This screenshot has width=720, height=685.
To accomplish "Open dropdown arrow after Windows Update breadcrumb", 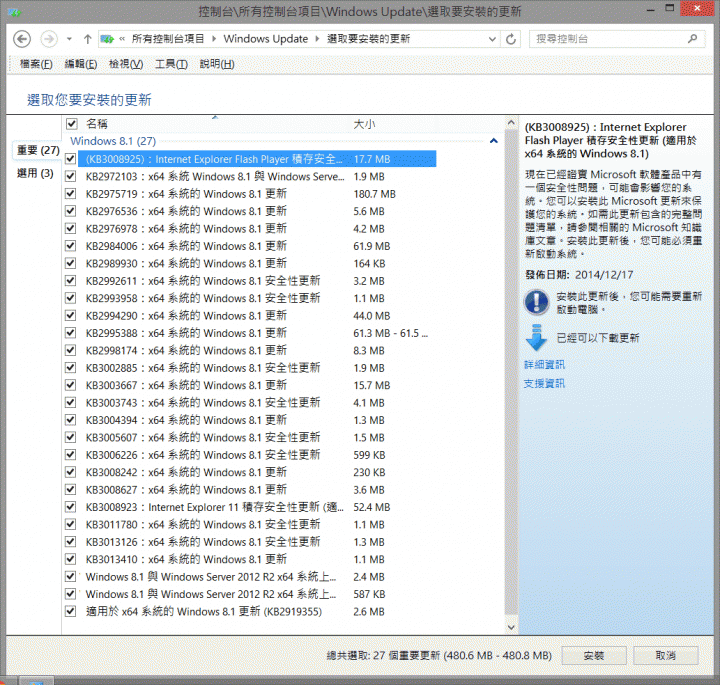I will (x=317, y=39).
